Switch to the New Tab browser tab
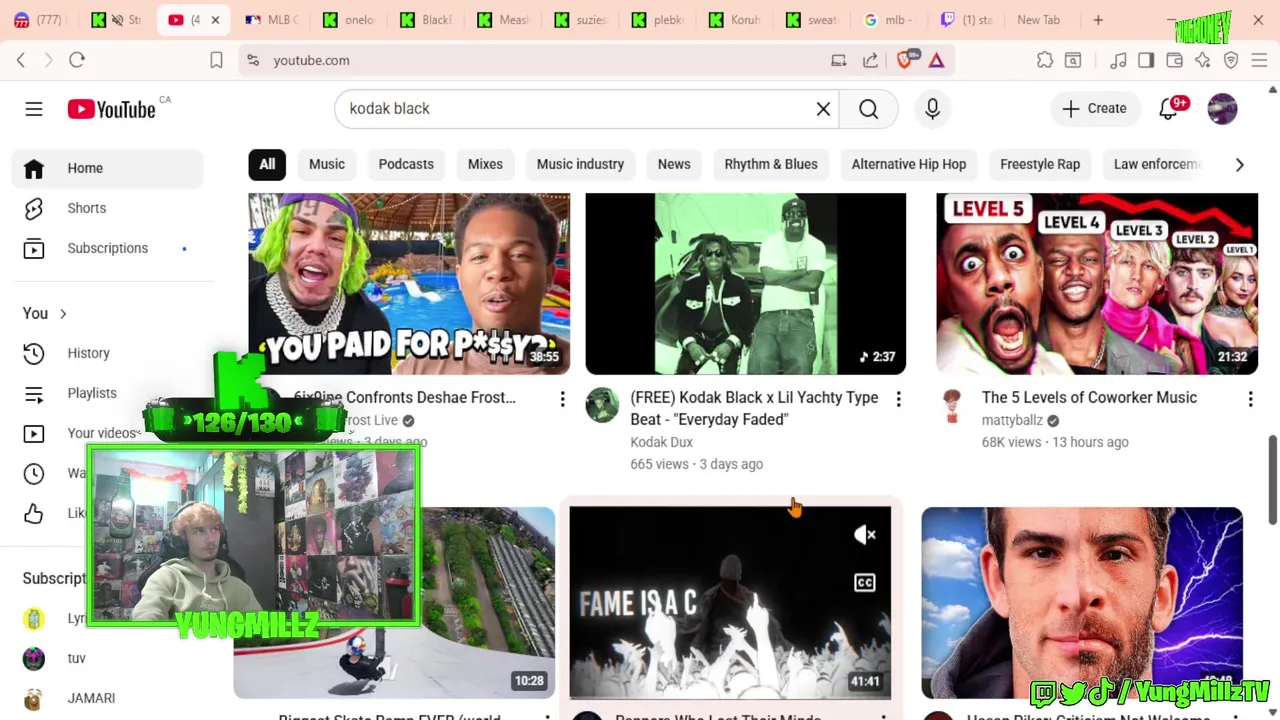Image resolution: width=1280 pixels, height=720 pixels. tap(1038, 20)
